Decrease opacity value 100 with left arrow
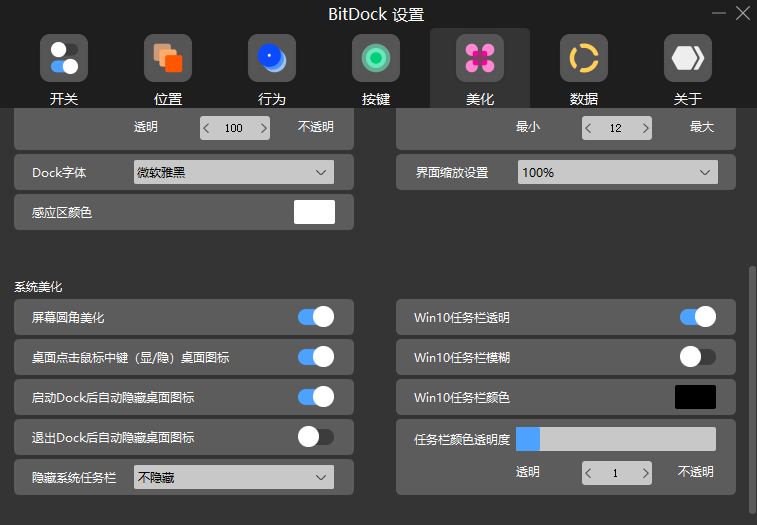 coord(207,128)
